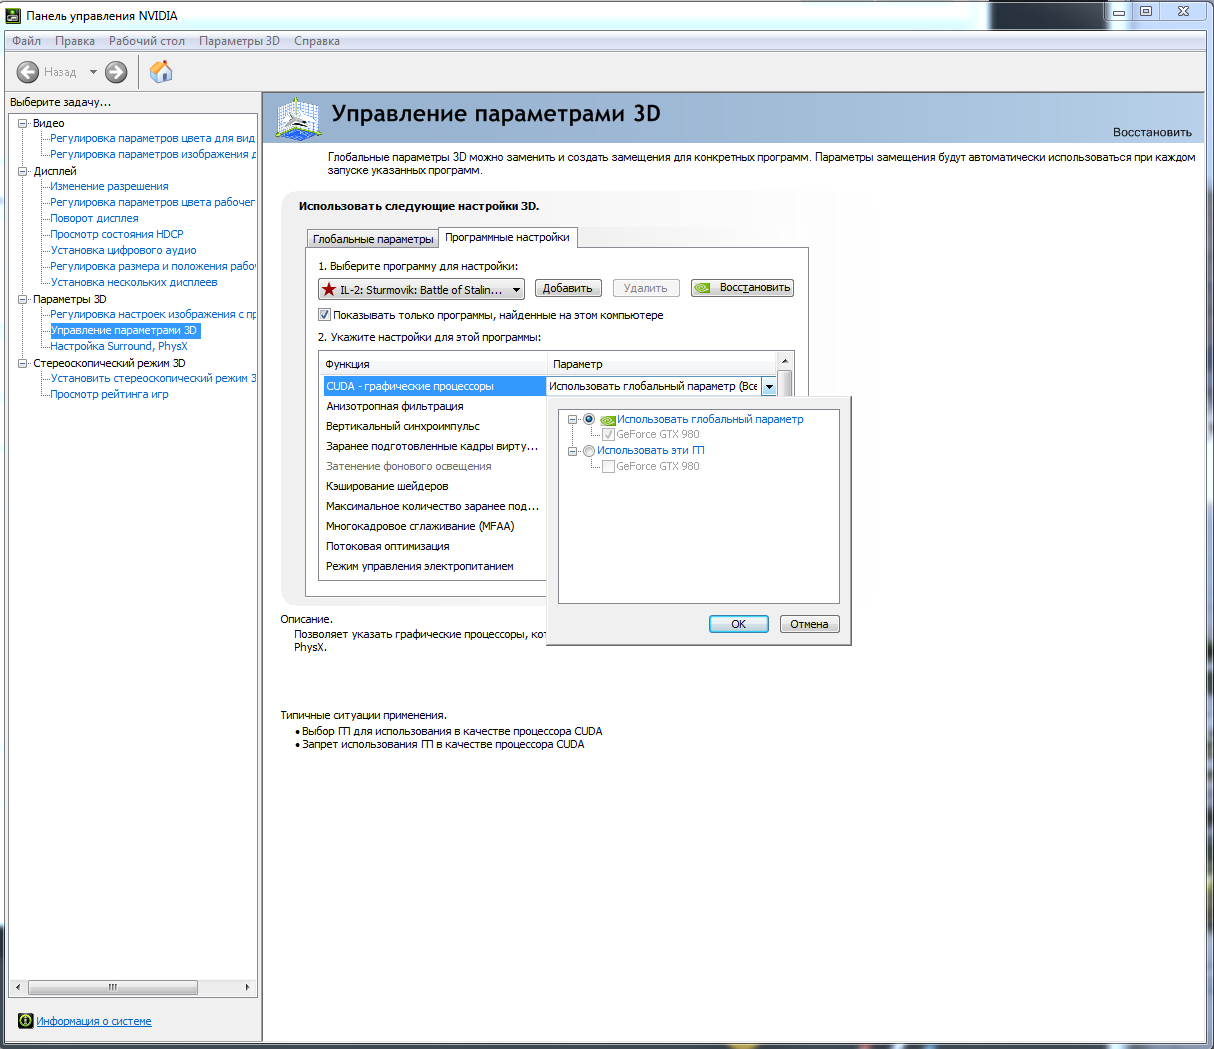
Task: Select the Вертикальный синхроимпульс row
Action: [435, 426]
